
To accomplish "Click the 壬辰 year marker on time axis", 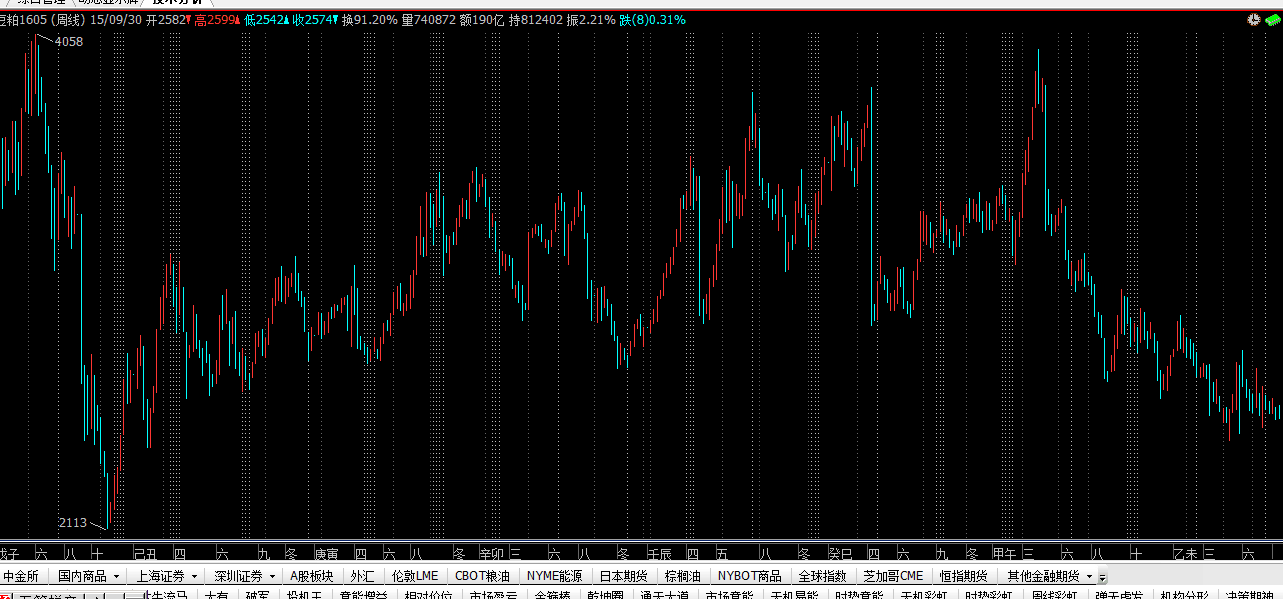I will point(659,553).
